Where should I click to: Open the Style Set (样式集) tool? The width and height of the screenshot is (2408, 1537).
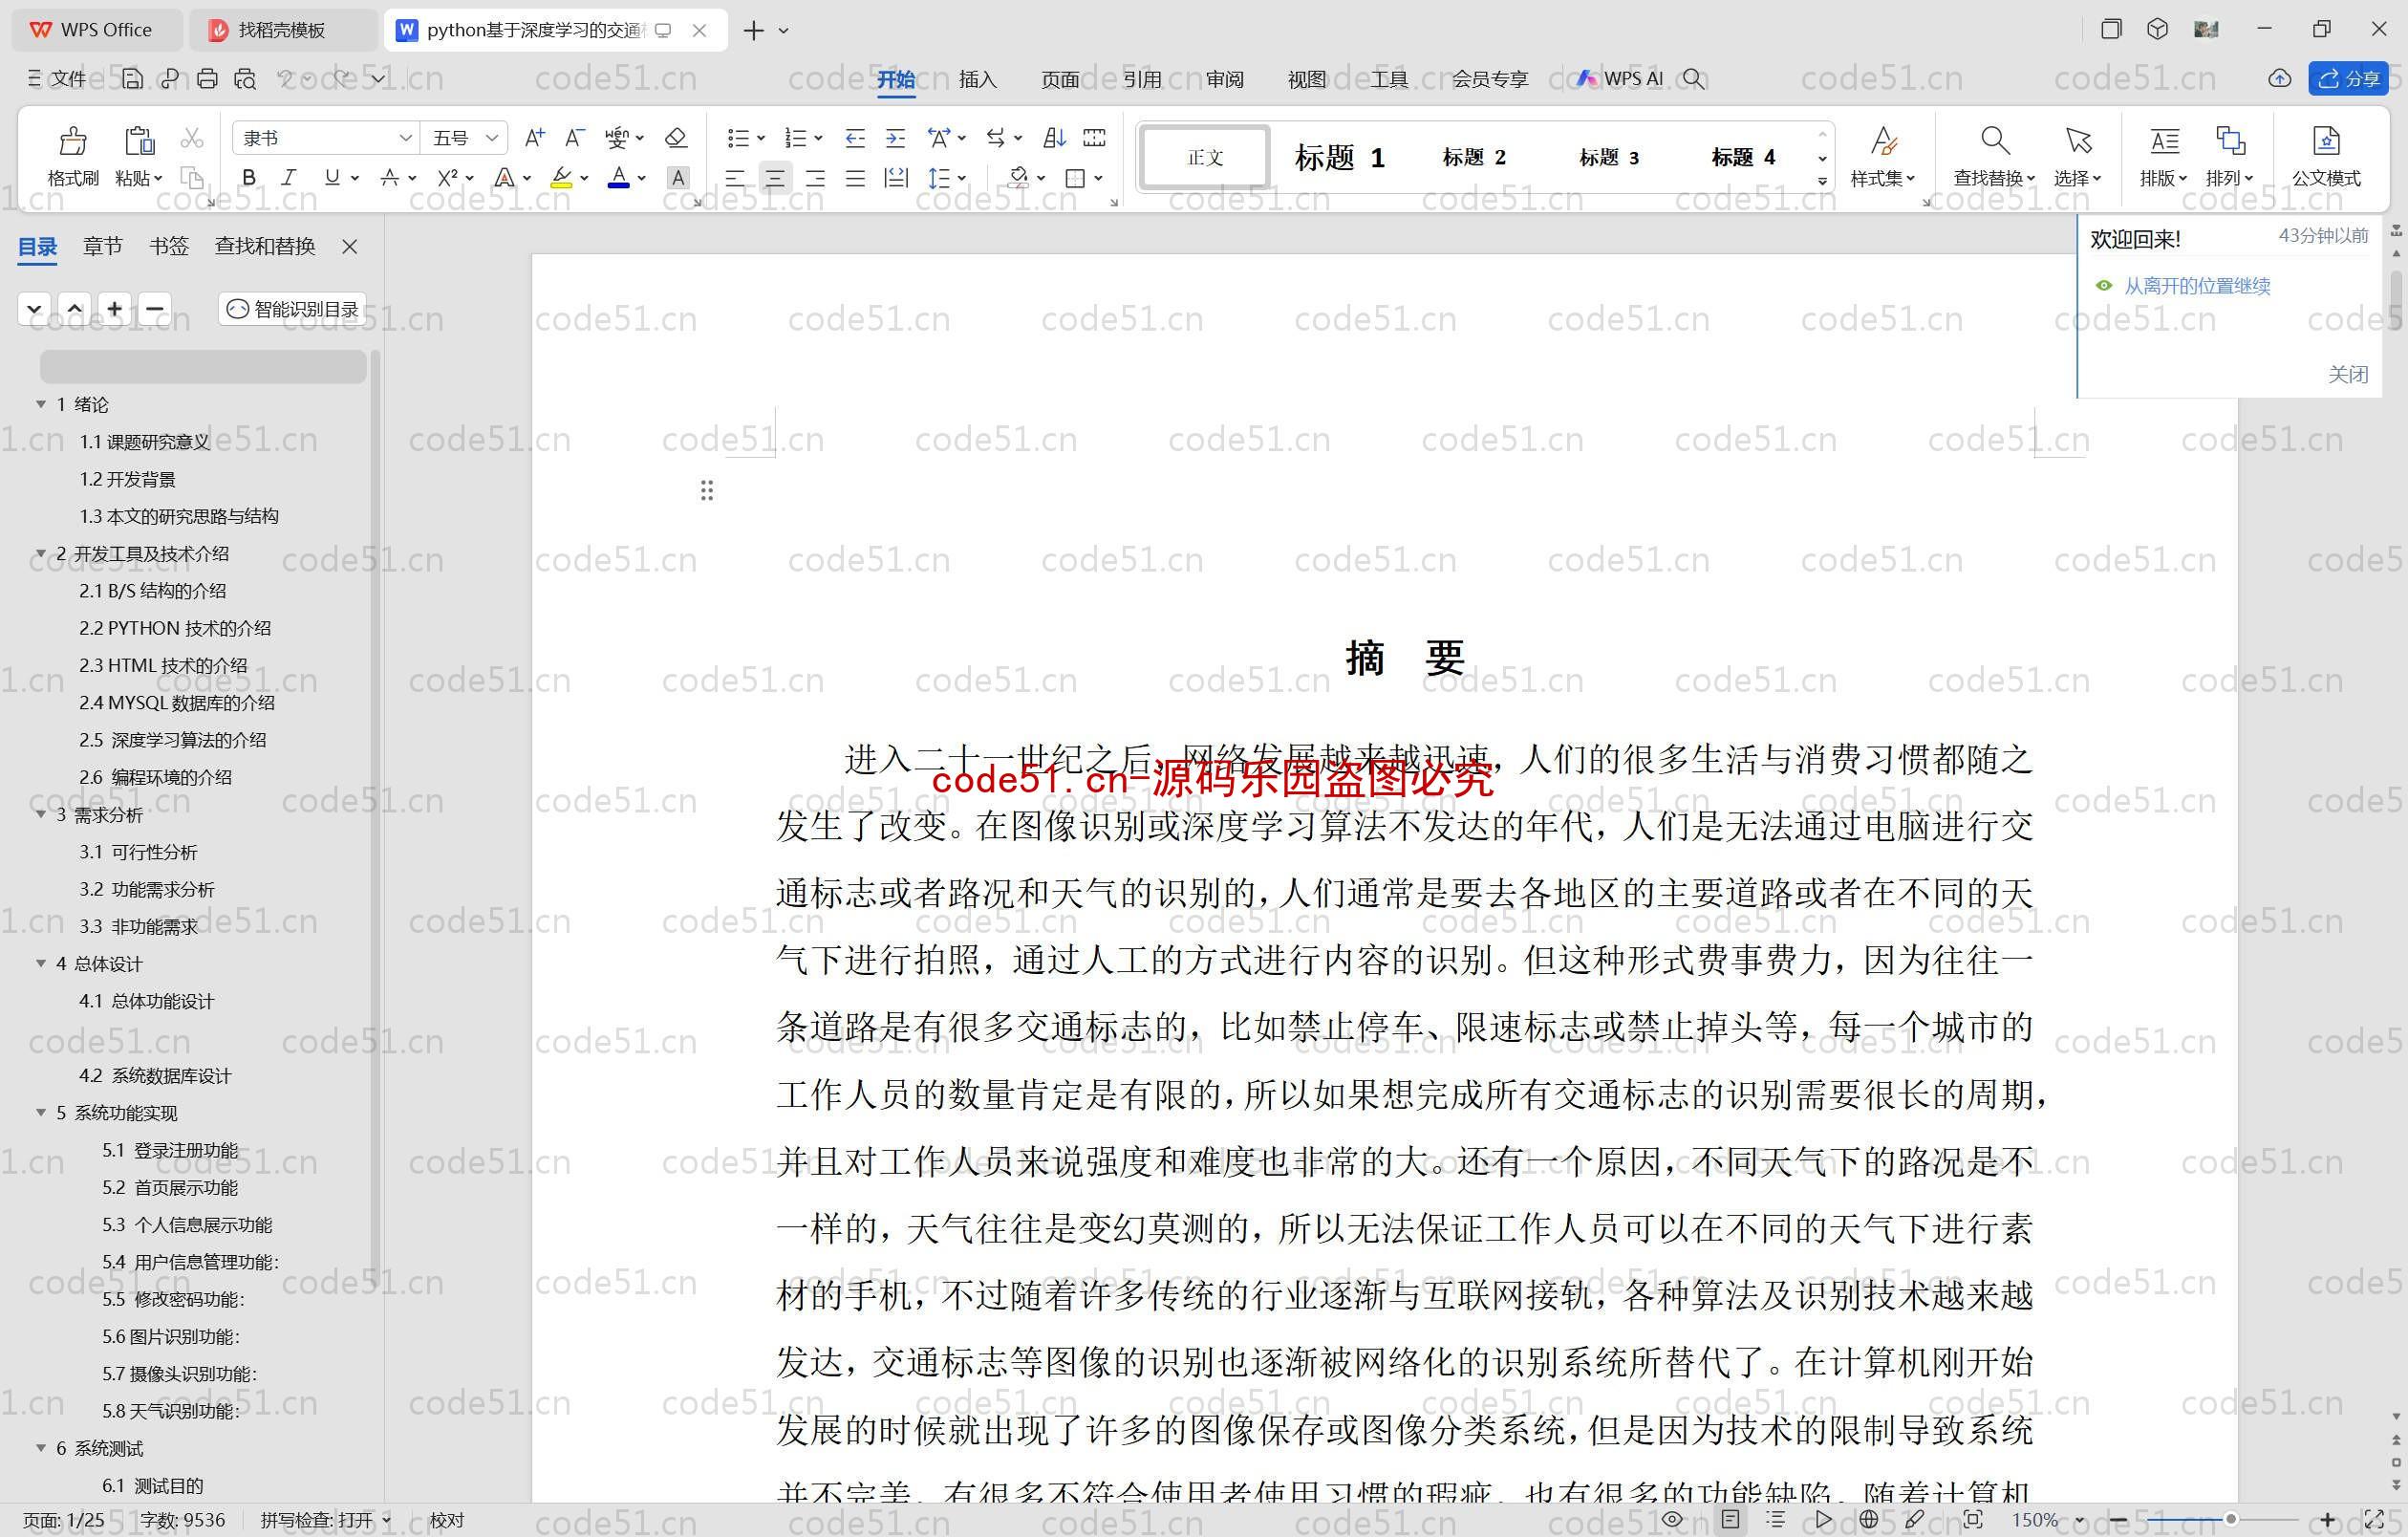coord(1883,156)
